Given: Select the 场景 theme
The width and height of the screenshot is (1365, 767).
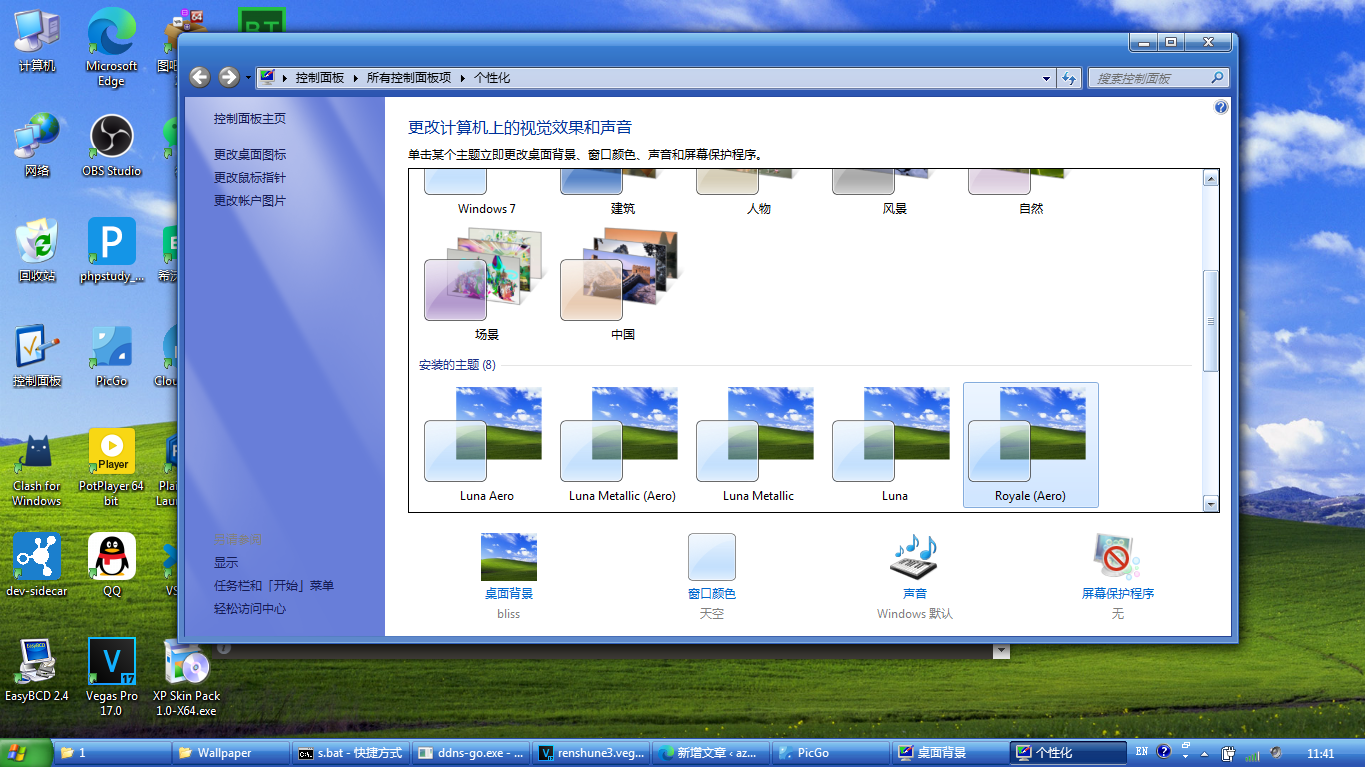Looking at the screenshot, I should coord(486,284).
